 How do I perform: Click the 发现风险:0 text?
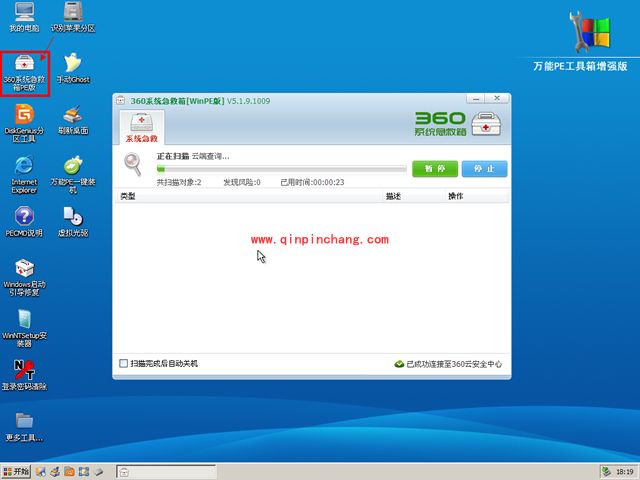(x=242, y=182)
